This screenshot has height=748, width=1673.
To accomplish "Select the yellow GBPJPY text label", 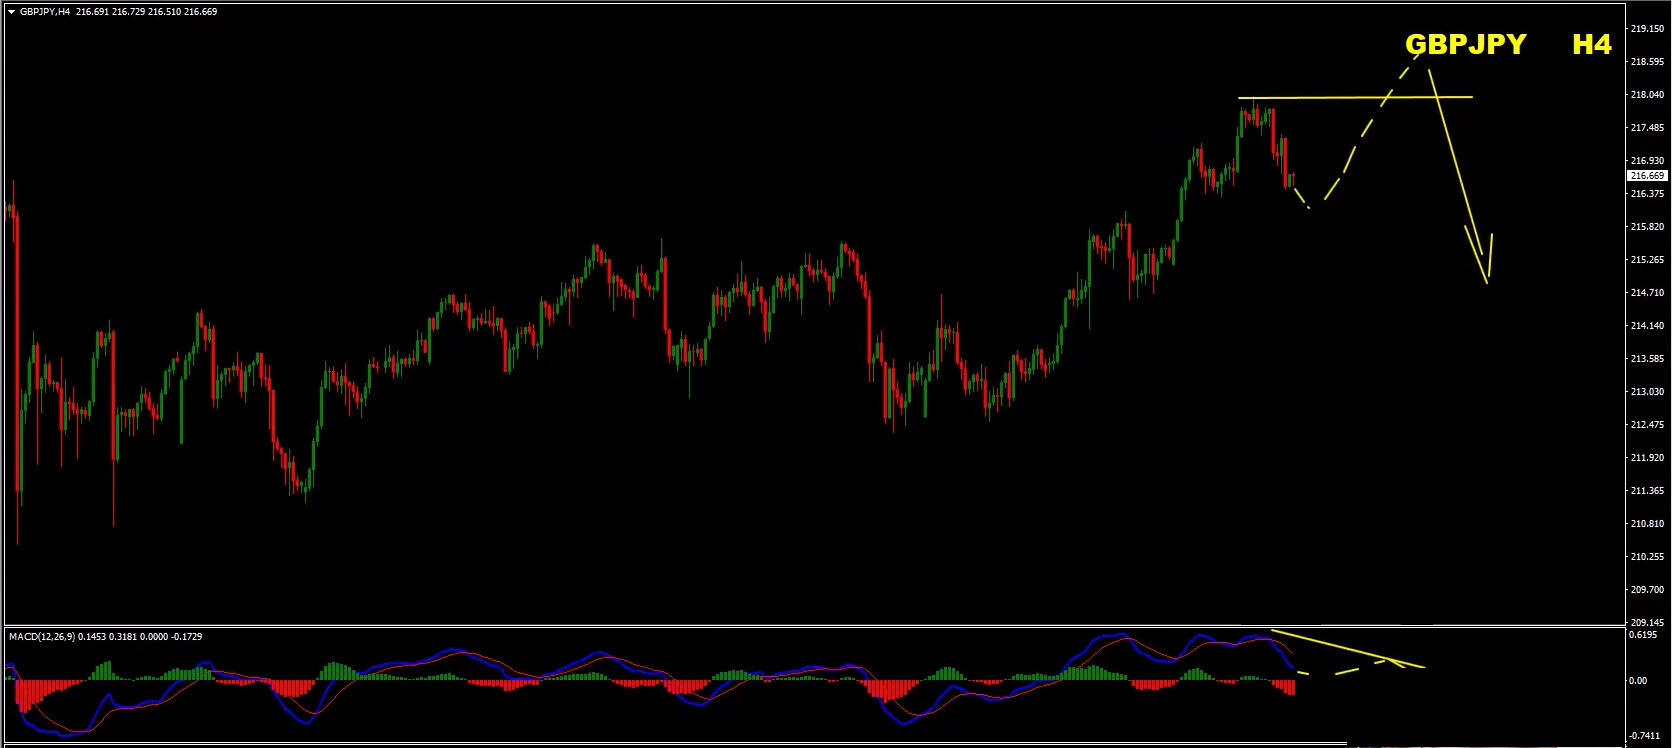I will coord(1466,45).
